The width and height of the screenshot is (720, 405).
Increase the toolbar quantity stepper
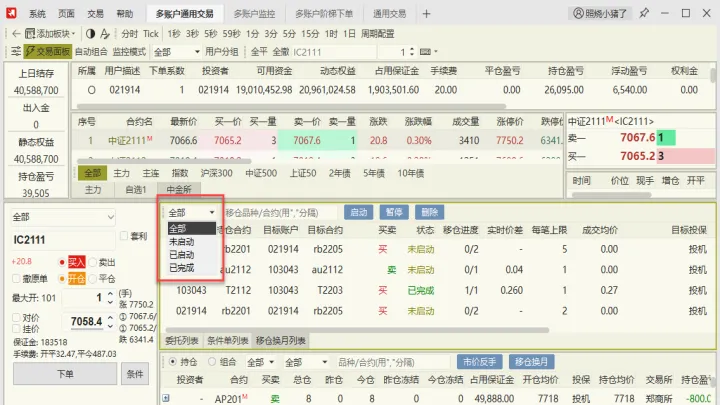[411, 49]
